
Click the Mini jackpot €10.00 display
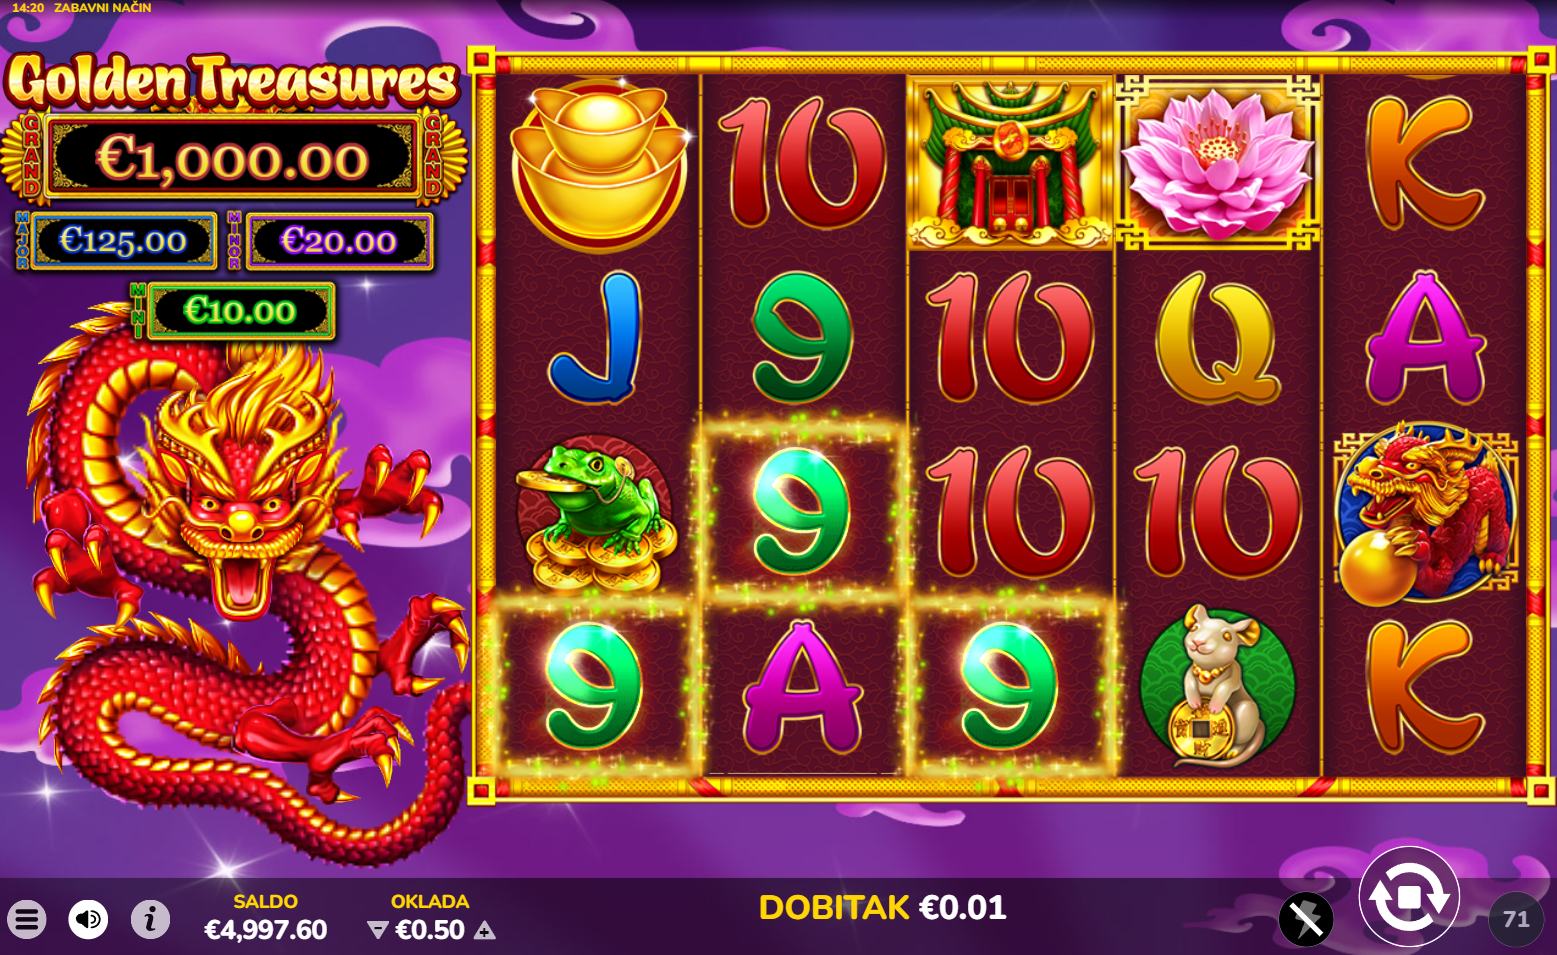pyautogui.click(x=240, y=311)
